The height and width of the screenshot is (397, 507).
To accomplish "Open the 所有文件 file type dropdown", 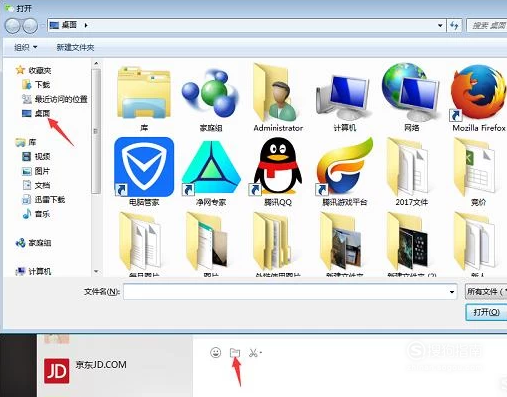I will pos(486,292).
